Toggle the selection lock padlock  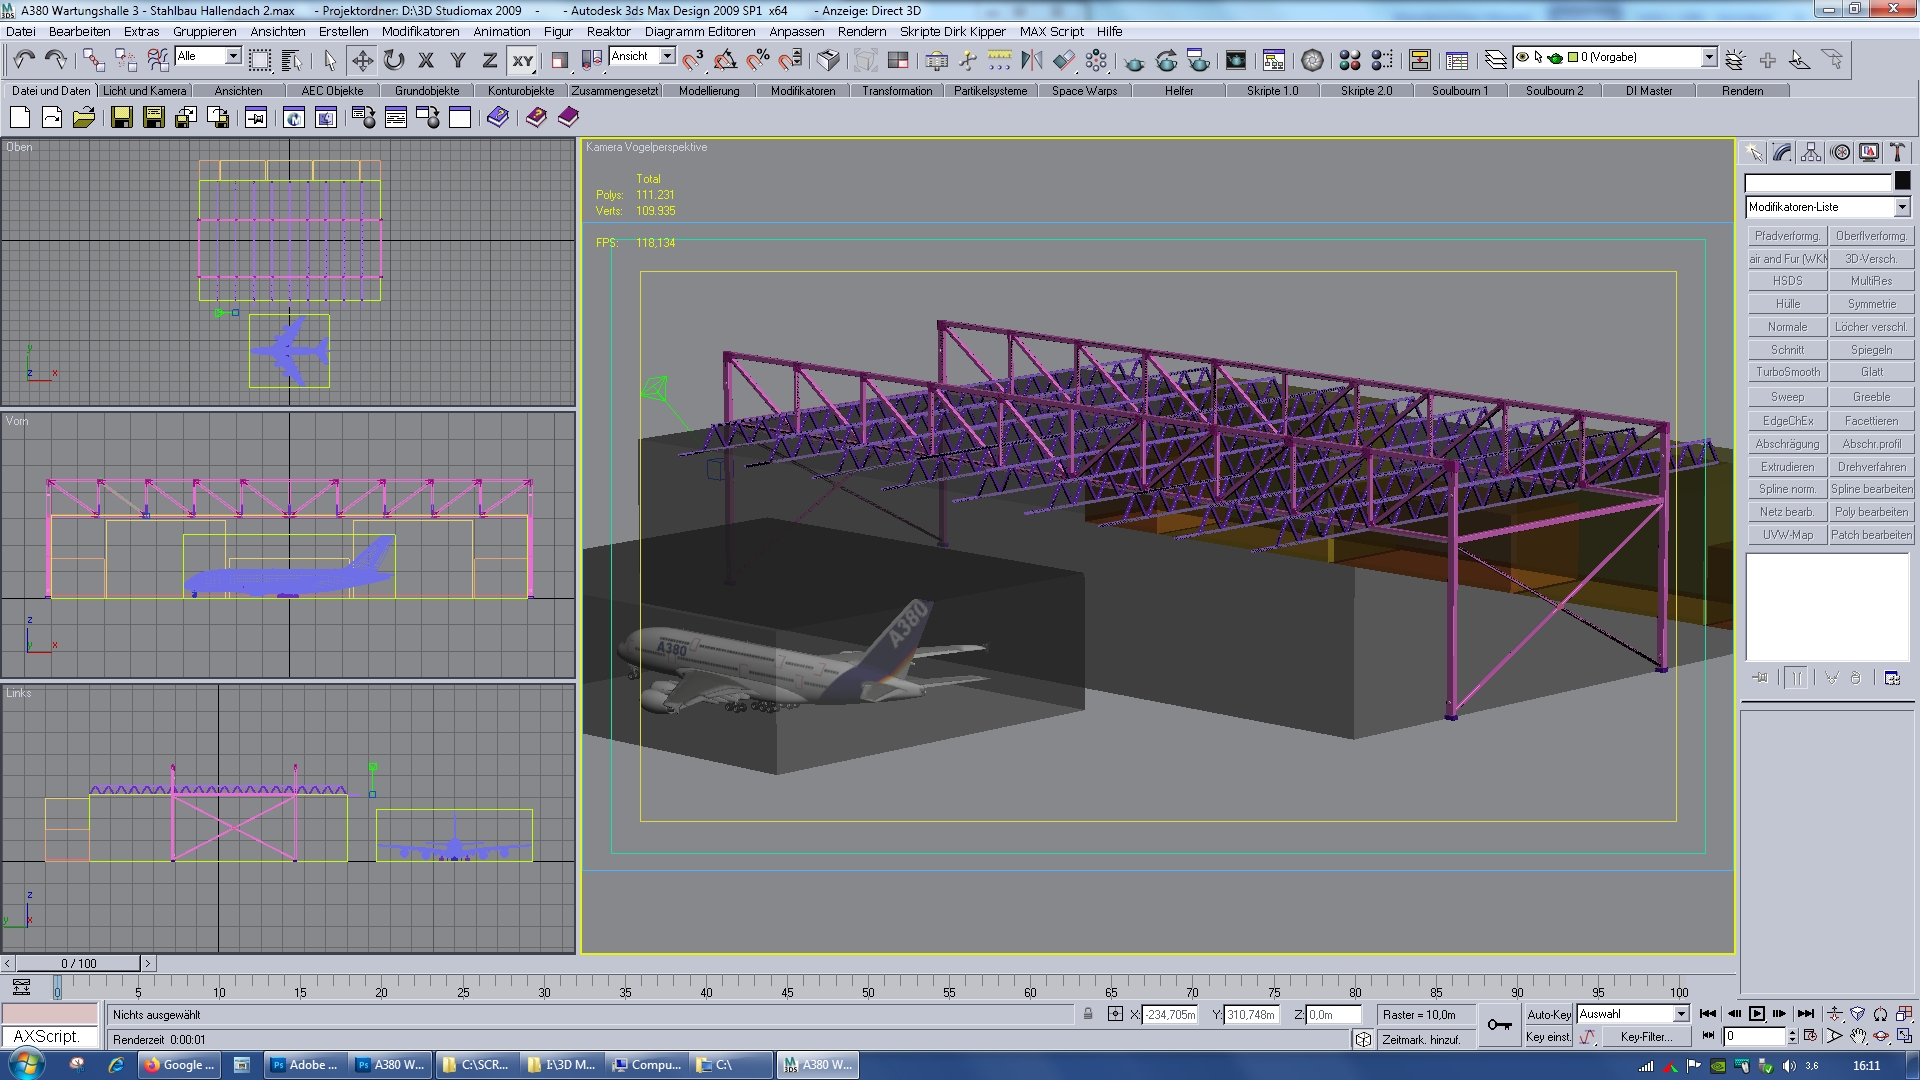pyautogui.click(x=1088, y=1014)
